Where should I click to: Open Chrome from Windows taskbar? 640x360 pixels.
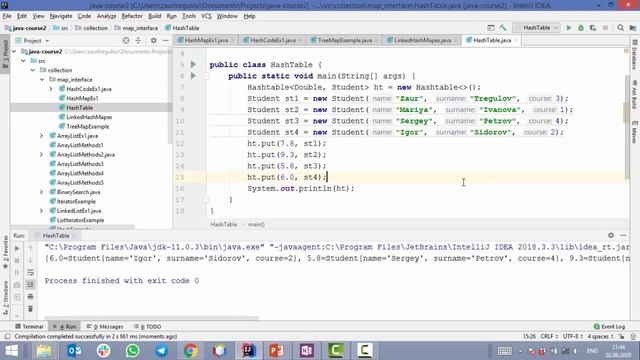[x=190, y=351]
